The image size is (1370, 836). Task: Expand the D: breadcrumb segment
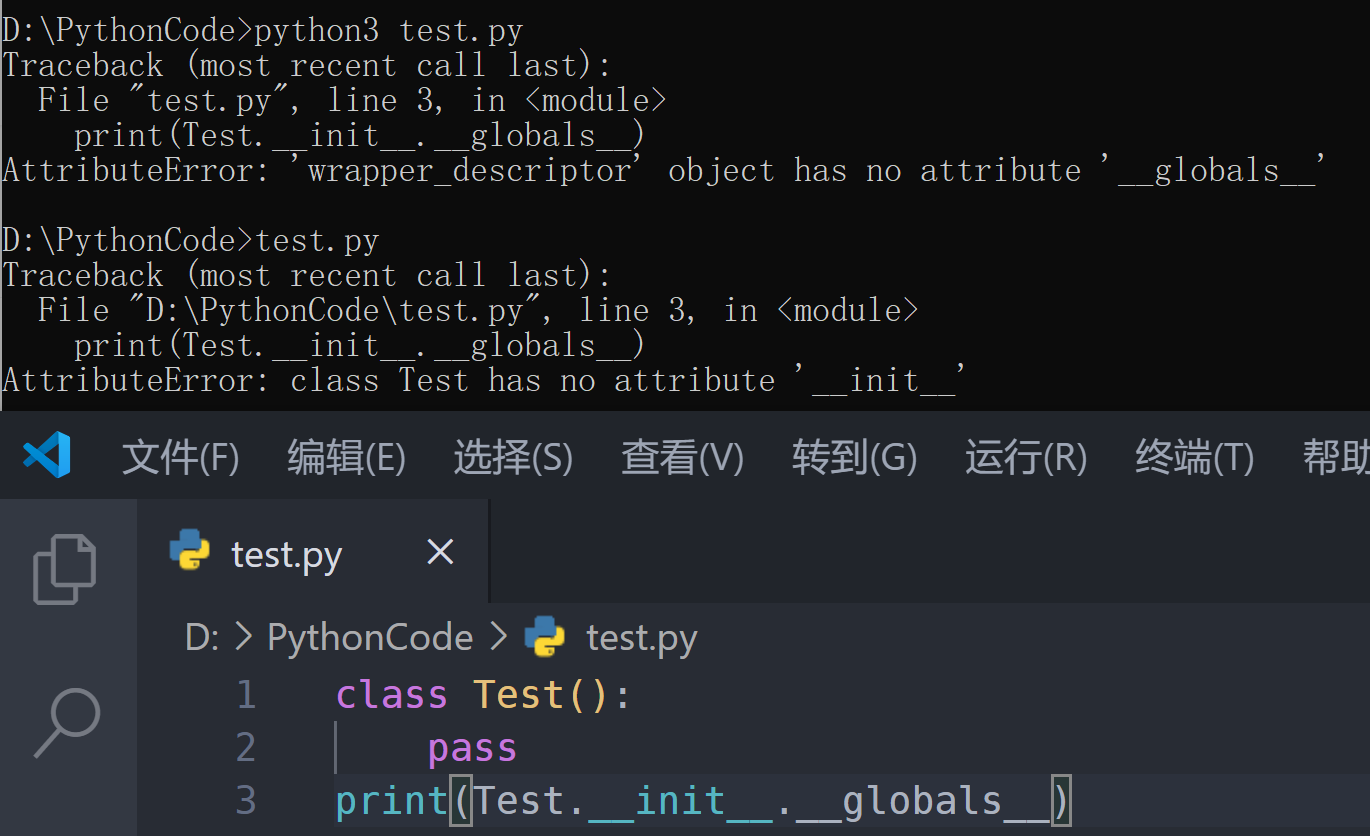coord(202,637)
